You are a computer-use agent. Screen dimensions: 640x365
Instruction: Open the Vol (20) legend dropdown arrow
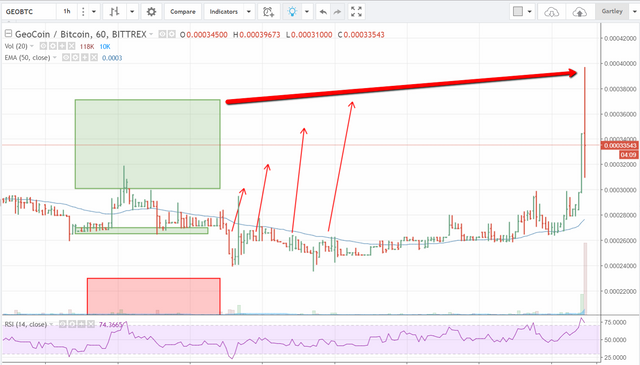32,46
